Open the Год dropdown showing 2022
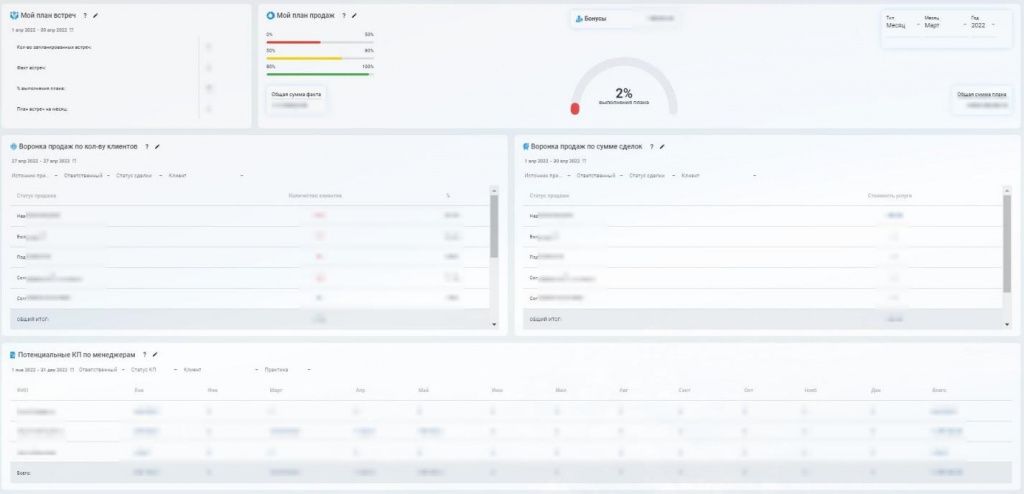The image size is (1024, 494). tap(982, 25)
